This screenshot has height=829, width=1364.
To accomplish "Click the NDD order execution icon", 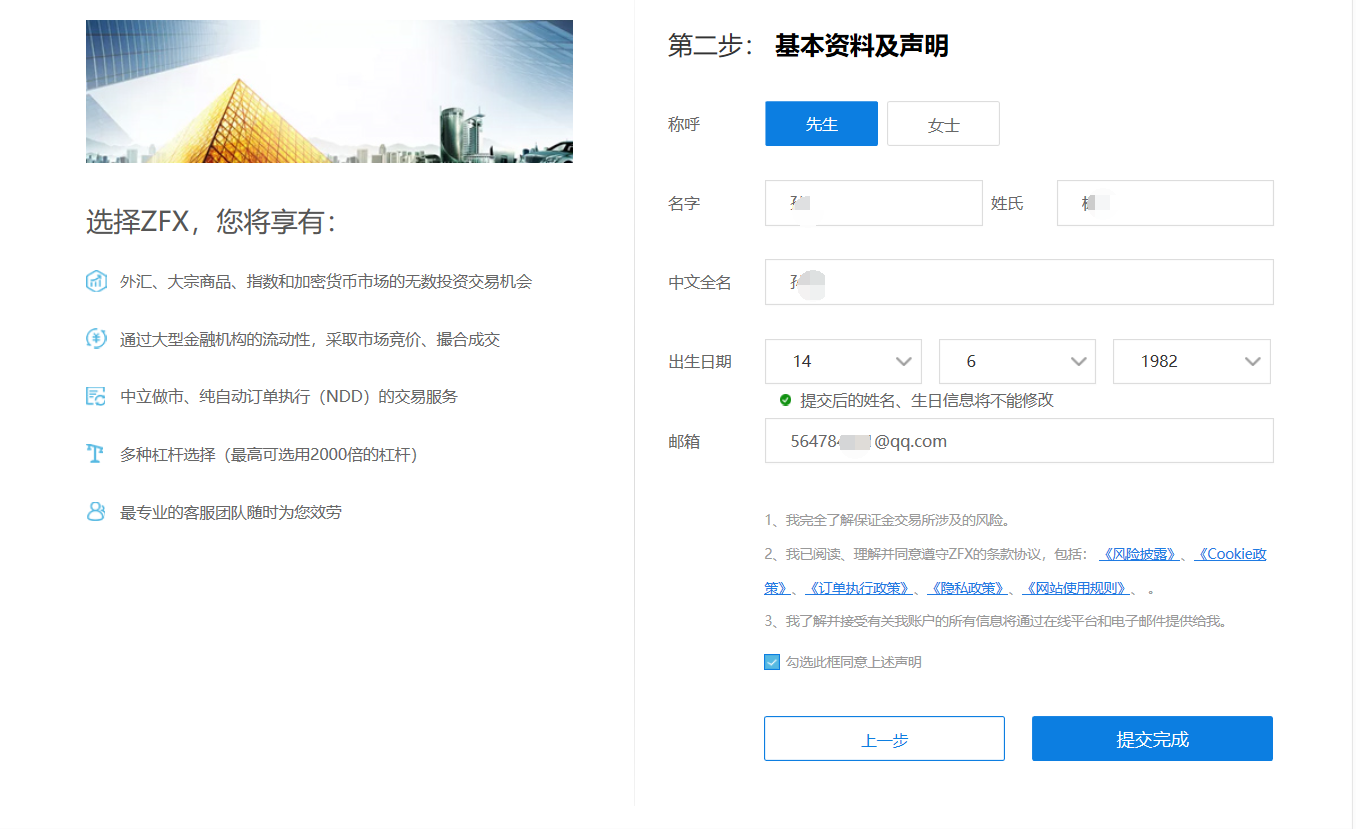I will pos(96,397).
